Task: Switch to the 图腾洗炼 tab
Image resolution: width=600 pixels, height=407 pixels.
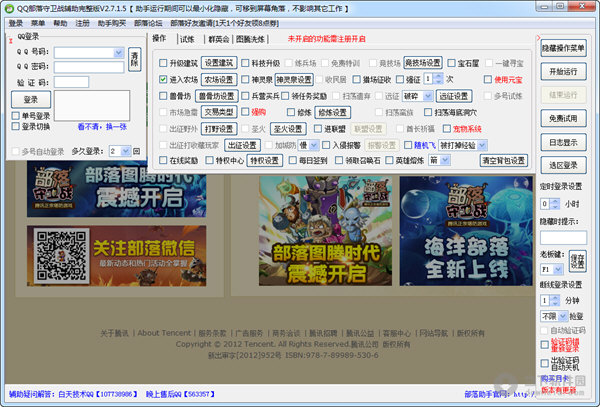Action: point(250,39)
